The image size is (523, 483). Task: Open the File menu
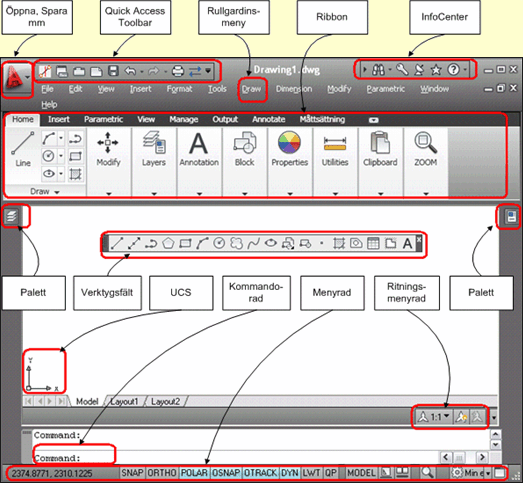pos(47,89)
